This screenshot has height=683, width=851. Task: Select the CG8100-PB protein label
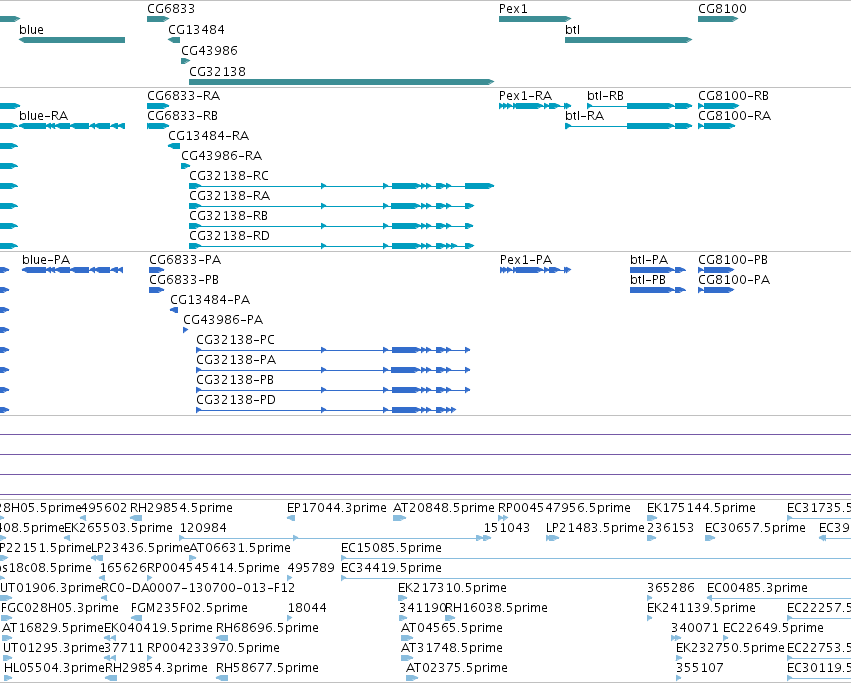(x=733, y=260)
